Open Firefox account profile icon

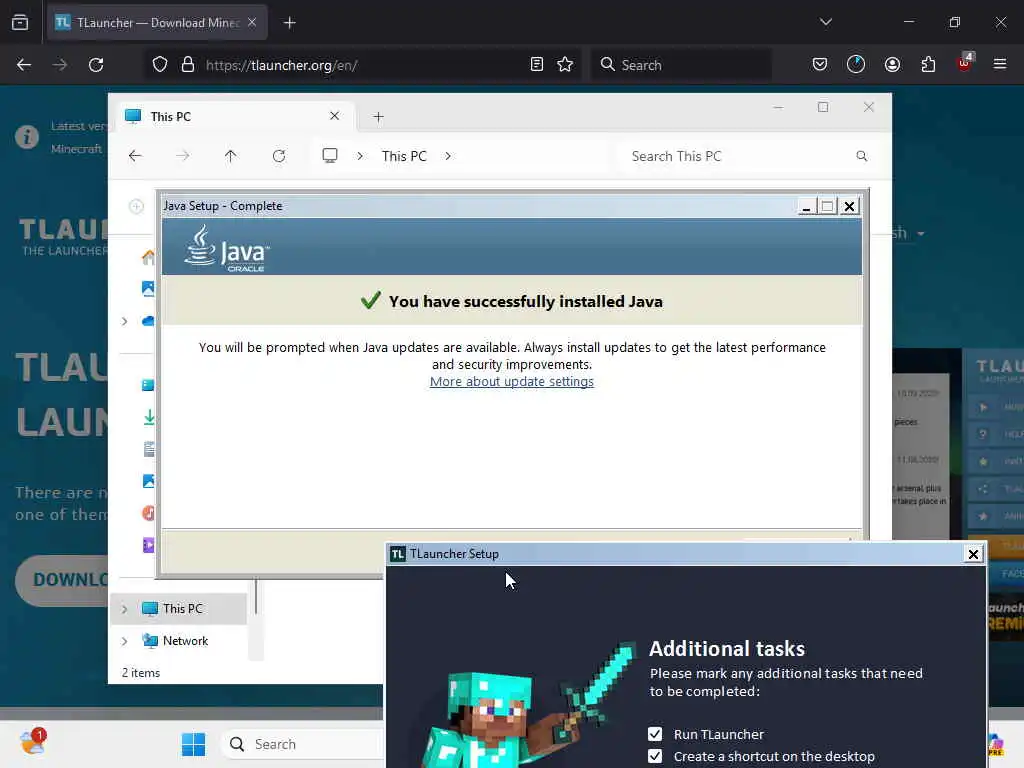(x=892, y=64)
